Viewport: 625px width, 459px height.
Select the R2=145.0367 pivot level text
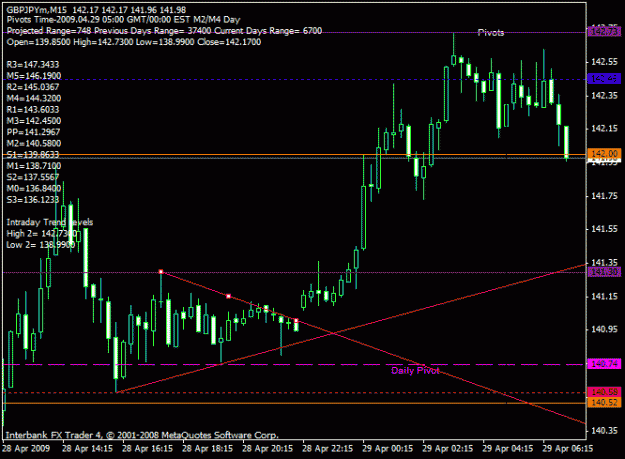point(33,87)
